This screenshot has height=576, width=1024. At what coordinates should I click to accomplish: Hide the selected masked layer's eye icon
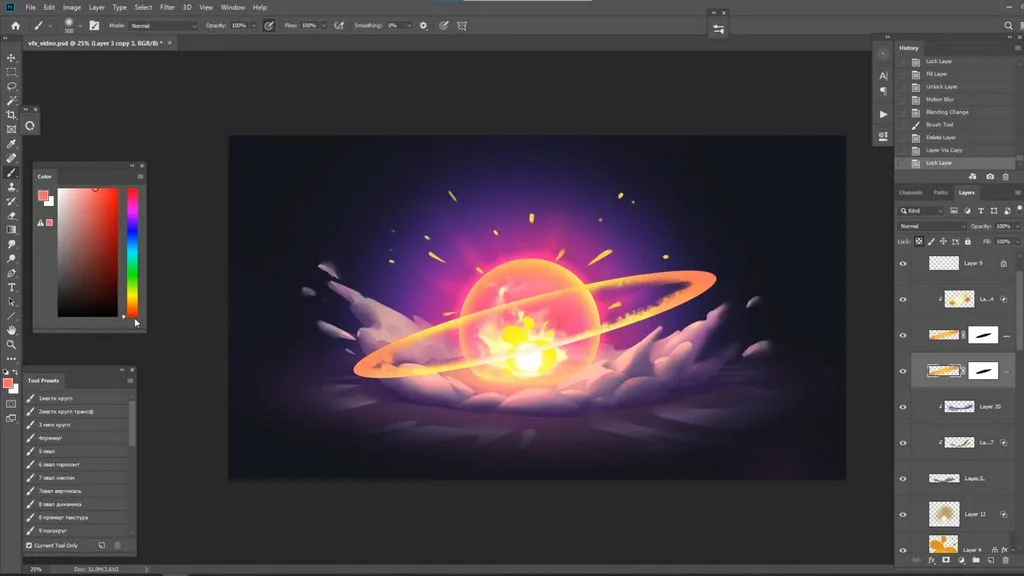pos(903,371)
